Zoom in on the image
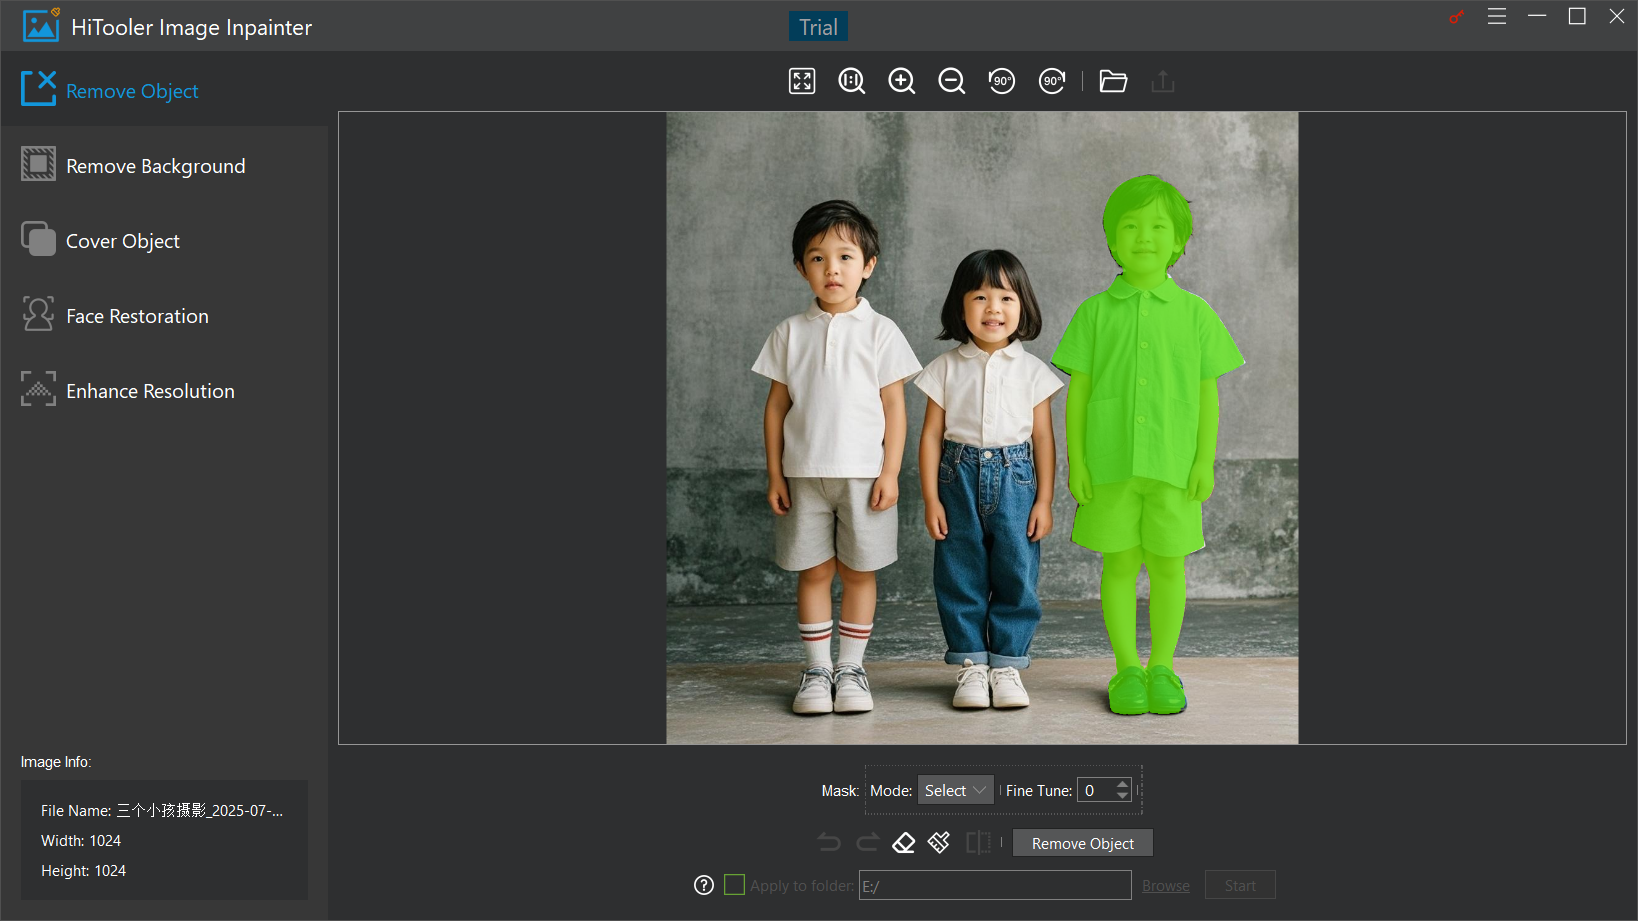 point(902,81)
